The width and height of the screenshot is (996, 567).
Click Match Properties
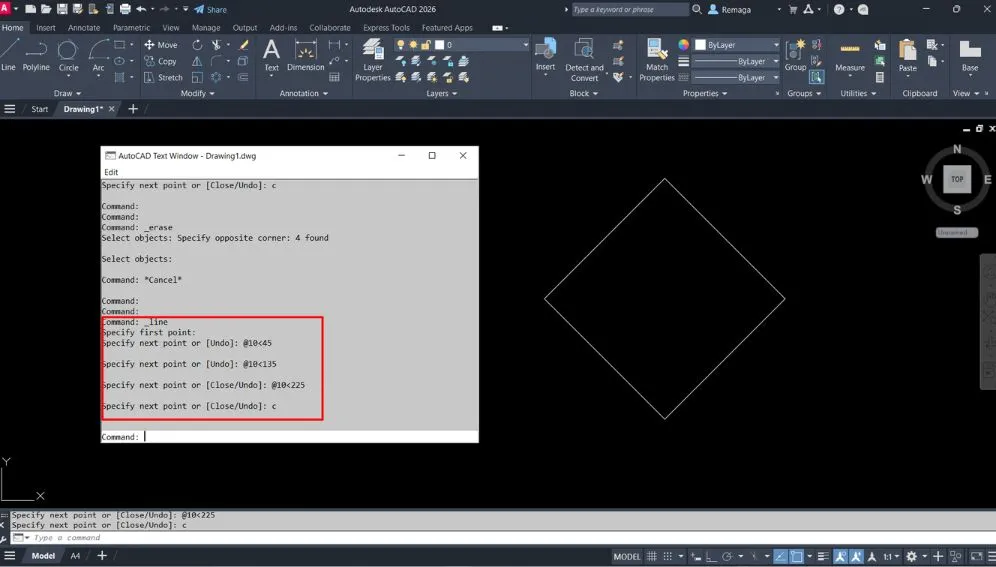click(657, 60)
